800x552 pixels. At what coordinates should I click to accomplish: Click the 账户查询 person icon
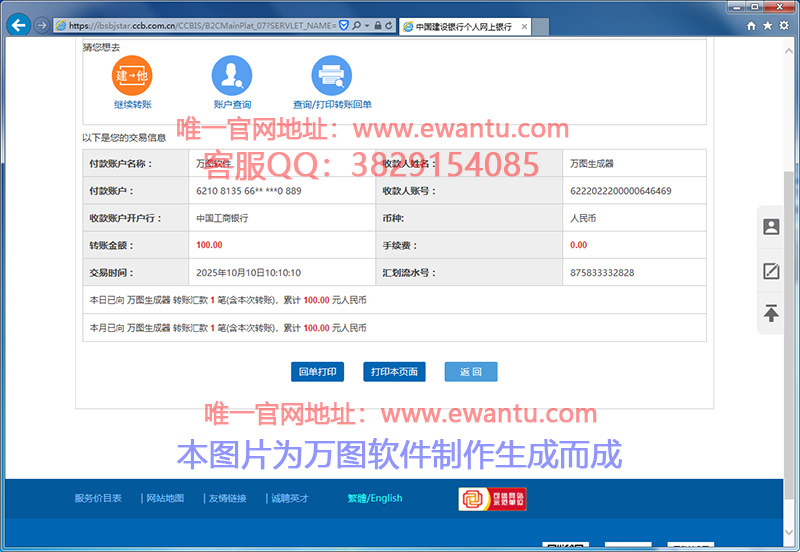(232, 76)
